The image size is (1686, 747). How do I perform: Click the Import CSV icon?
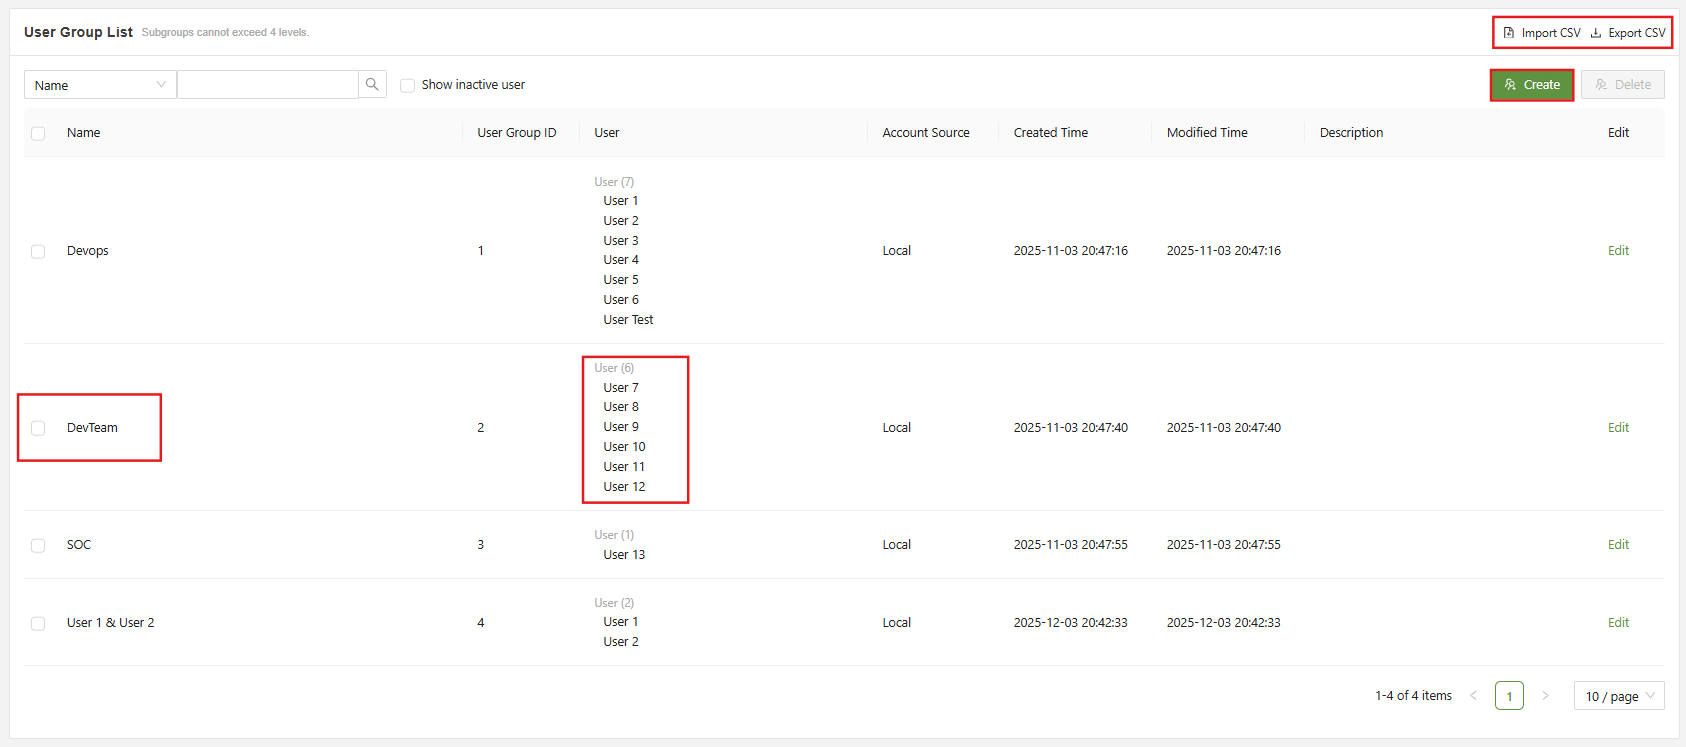(1509, 33)
